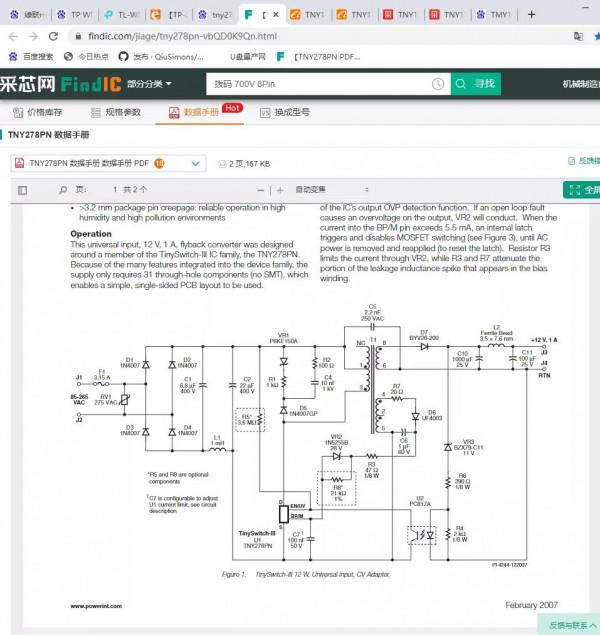This screenshot has height=635, width=600.
Task: Click the translate page icon in address bar
Action: pyautogui.click(x=579, y=36)
